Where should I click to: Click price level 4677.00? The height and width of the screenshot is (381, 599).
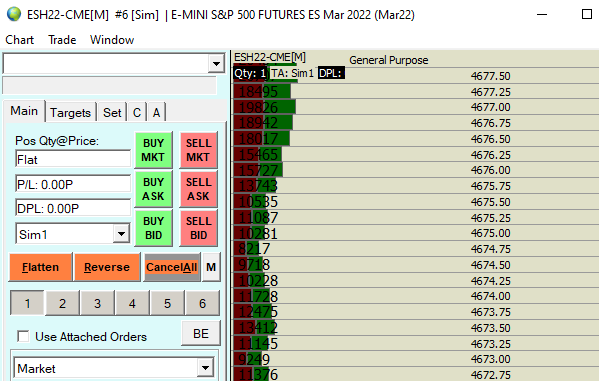491,107
